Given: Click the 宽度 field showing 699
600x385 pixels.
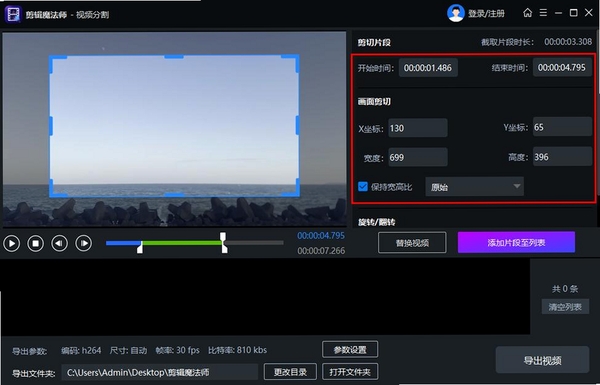Looking at the screenshot, I should (418, 157).
